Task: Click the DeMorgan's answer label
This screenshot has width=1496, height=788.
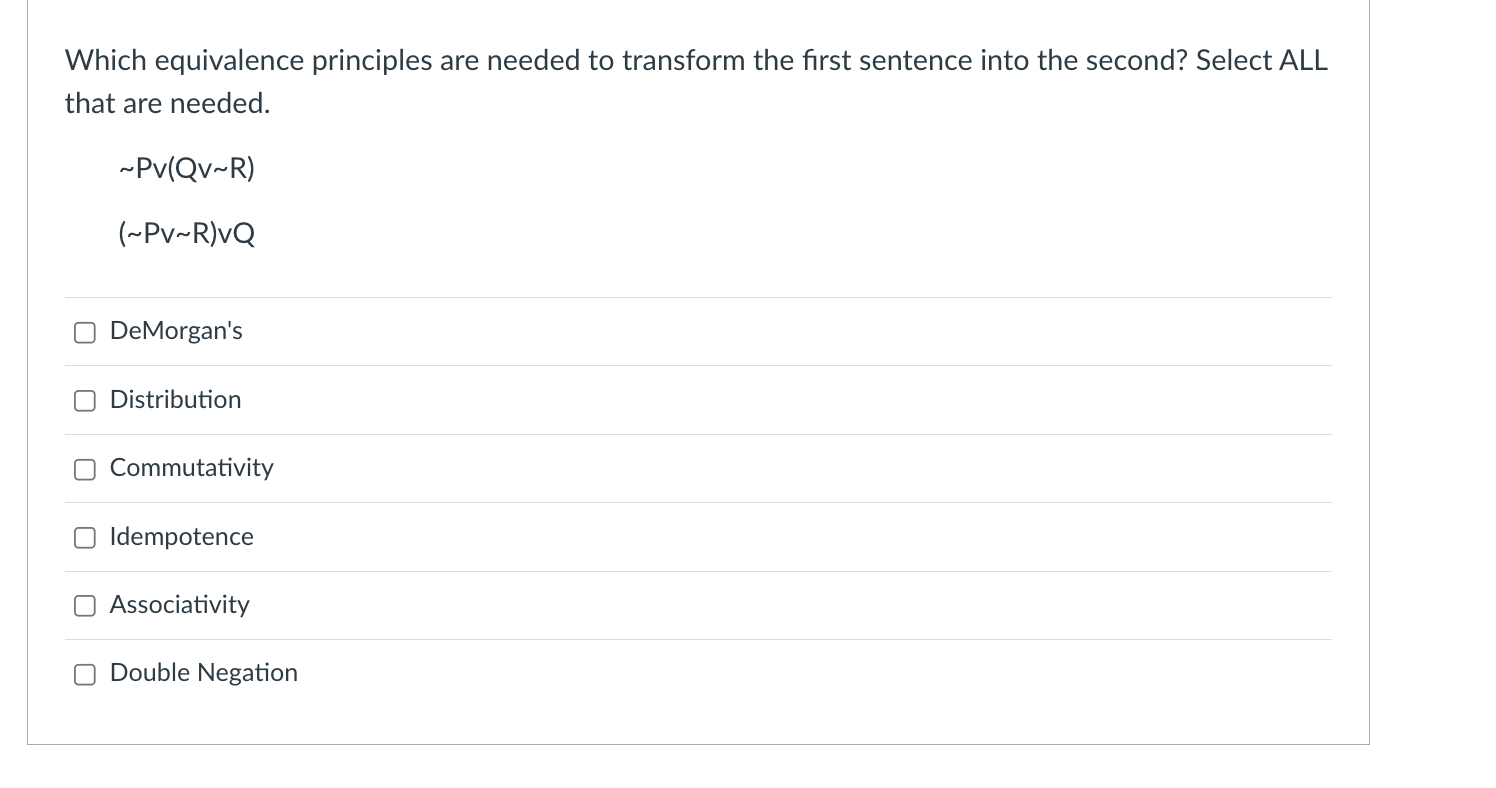Action: [176, 331]
